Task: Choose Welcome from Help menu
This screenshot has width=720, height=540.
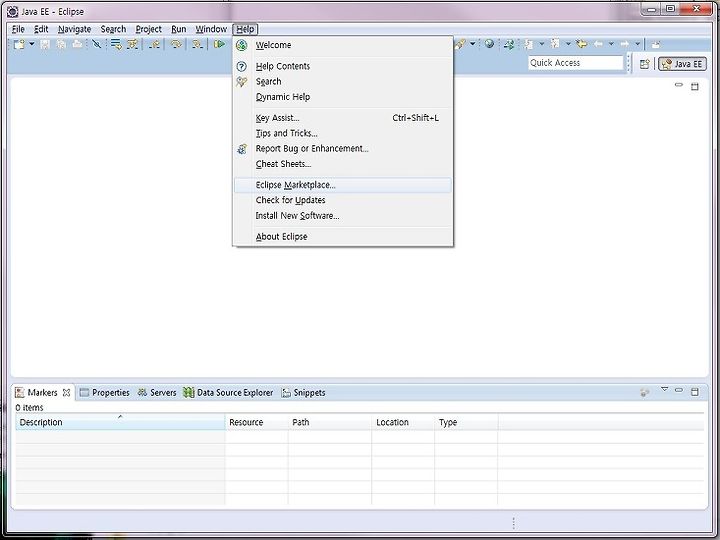Action: 343,45
